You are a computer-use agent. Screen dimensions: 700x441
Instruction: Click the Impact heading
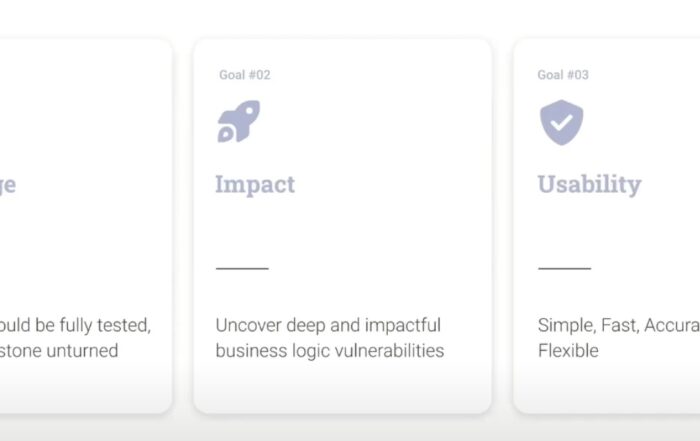255,184
